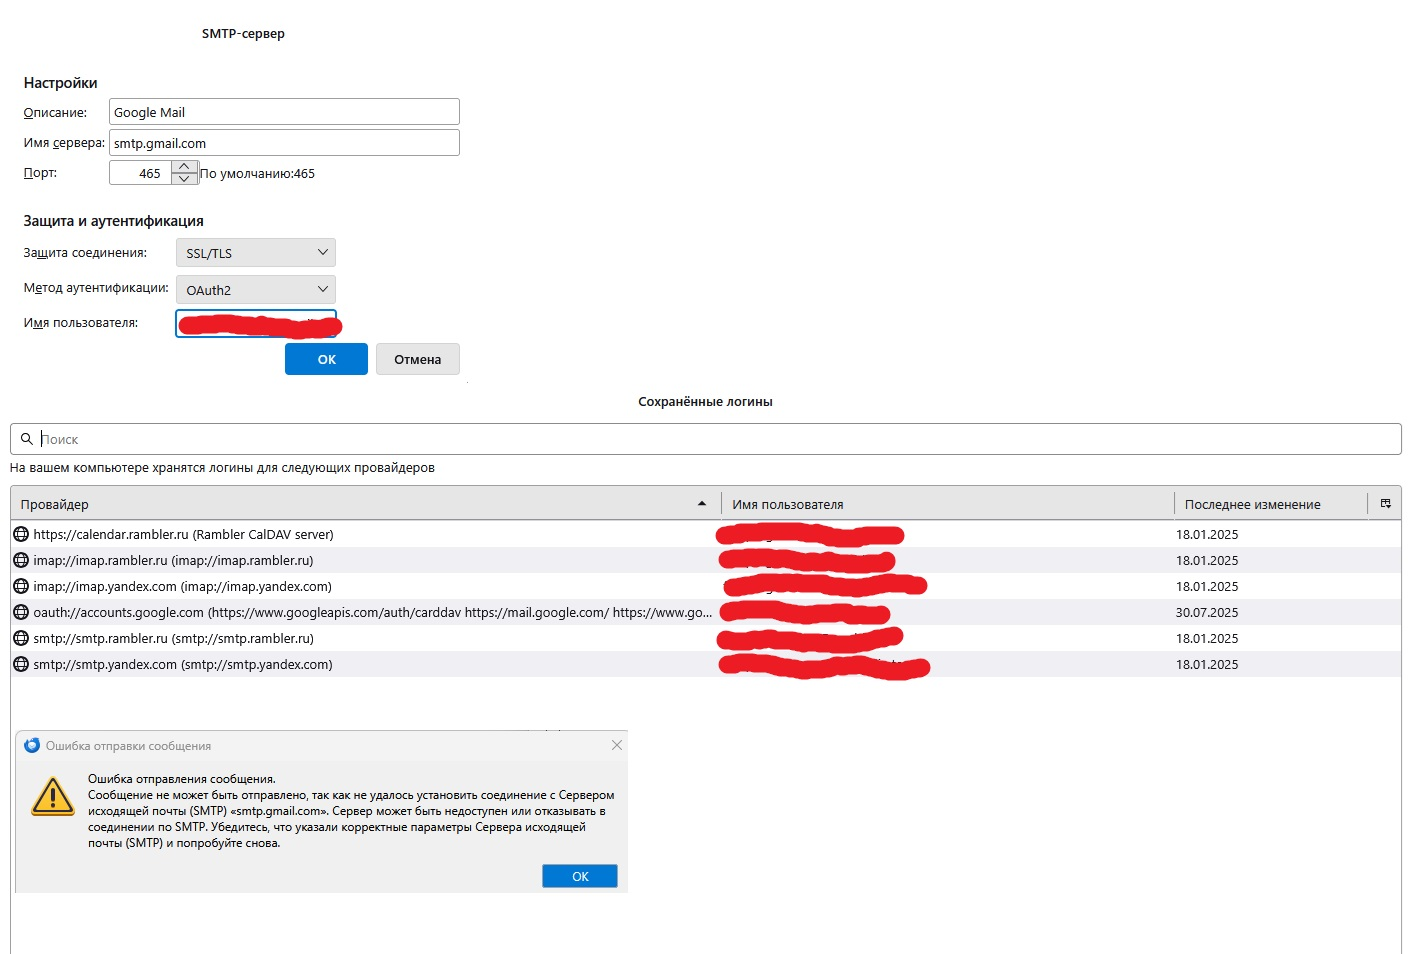Click the Защита соединения label
Viewport: 1419px width, 954px height.
tap(85, 253)
